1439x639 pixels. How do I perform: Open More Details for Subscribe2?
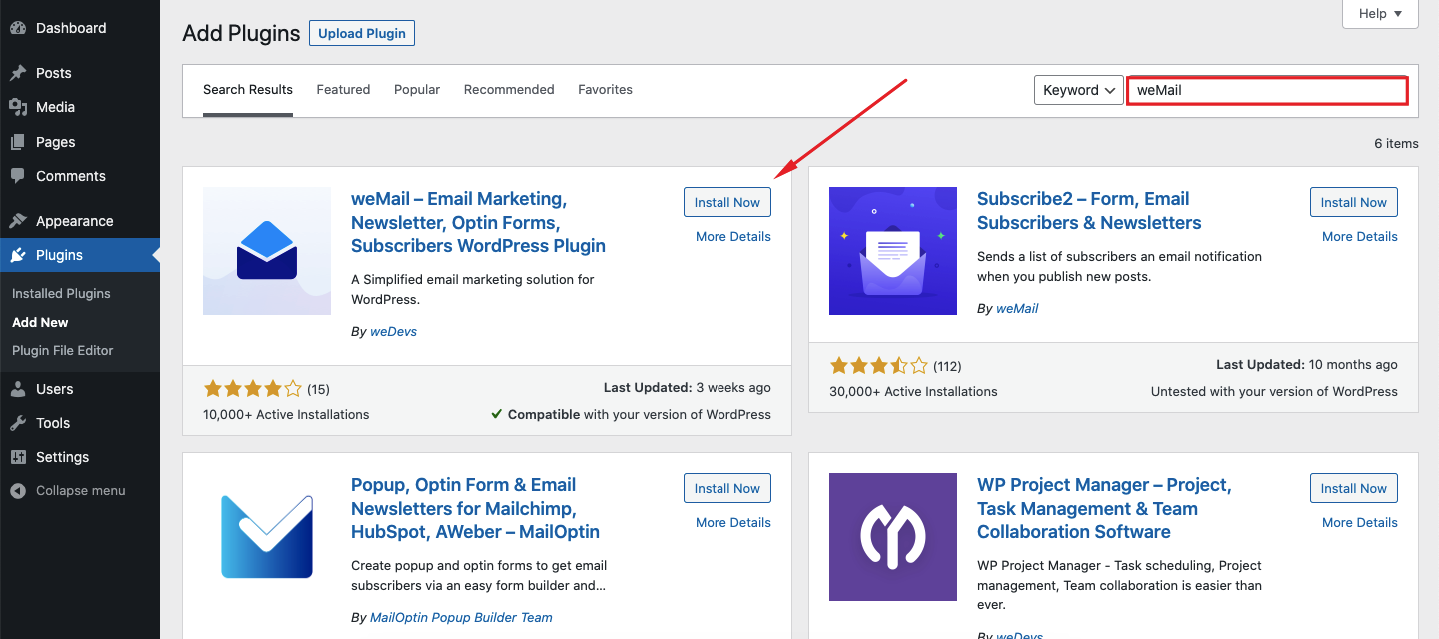click(x=1359, y=236)
